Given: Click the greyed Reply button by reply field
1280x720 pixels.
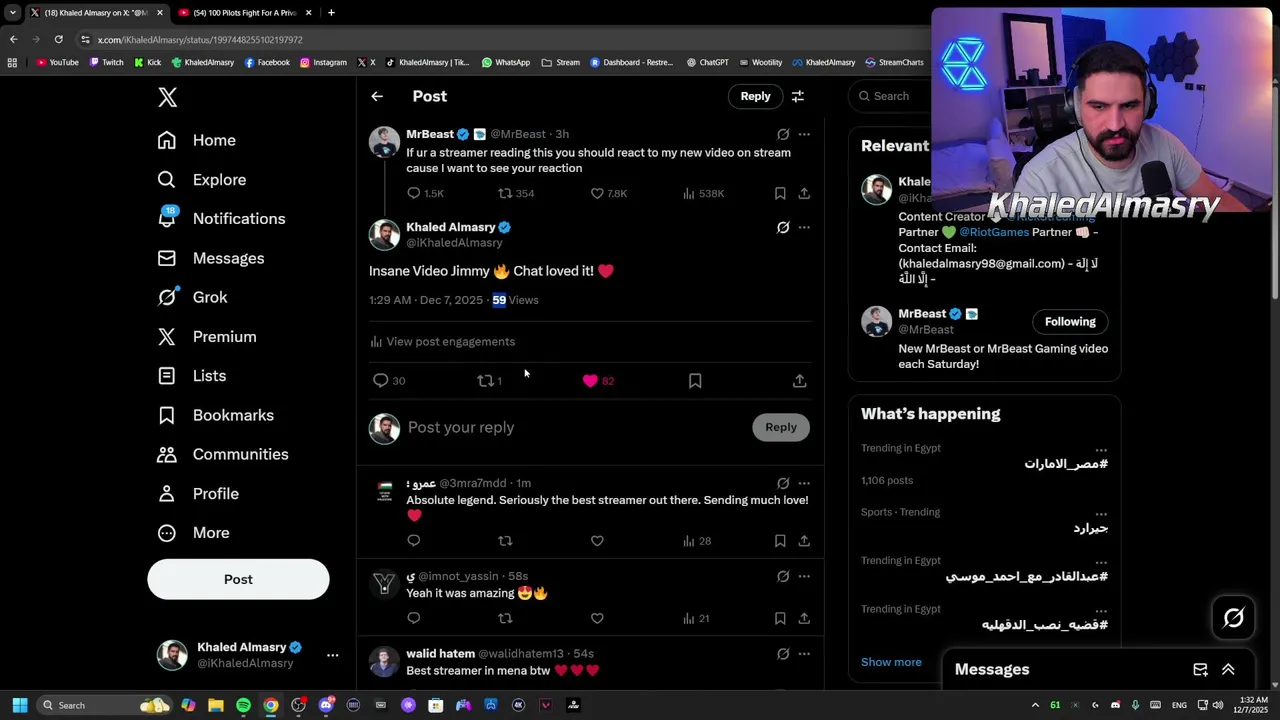Looking at the screenshot, I should 781,427.
